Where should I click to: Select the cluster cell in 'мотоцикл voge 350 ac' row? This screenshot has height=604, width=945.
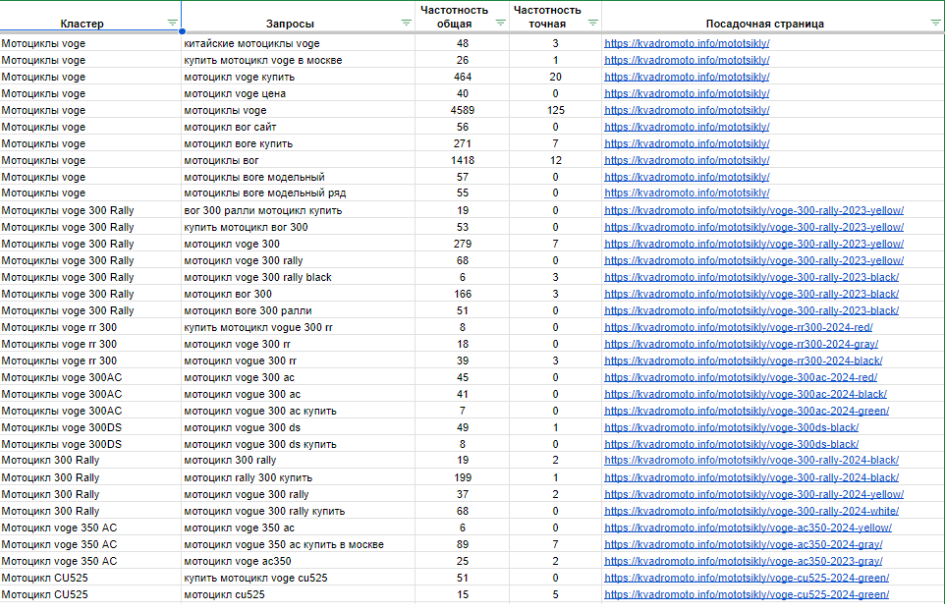coord(90,527)
